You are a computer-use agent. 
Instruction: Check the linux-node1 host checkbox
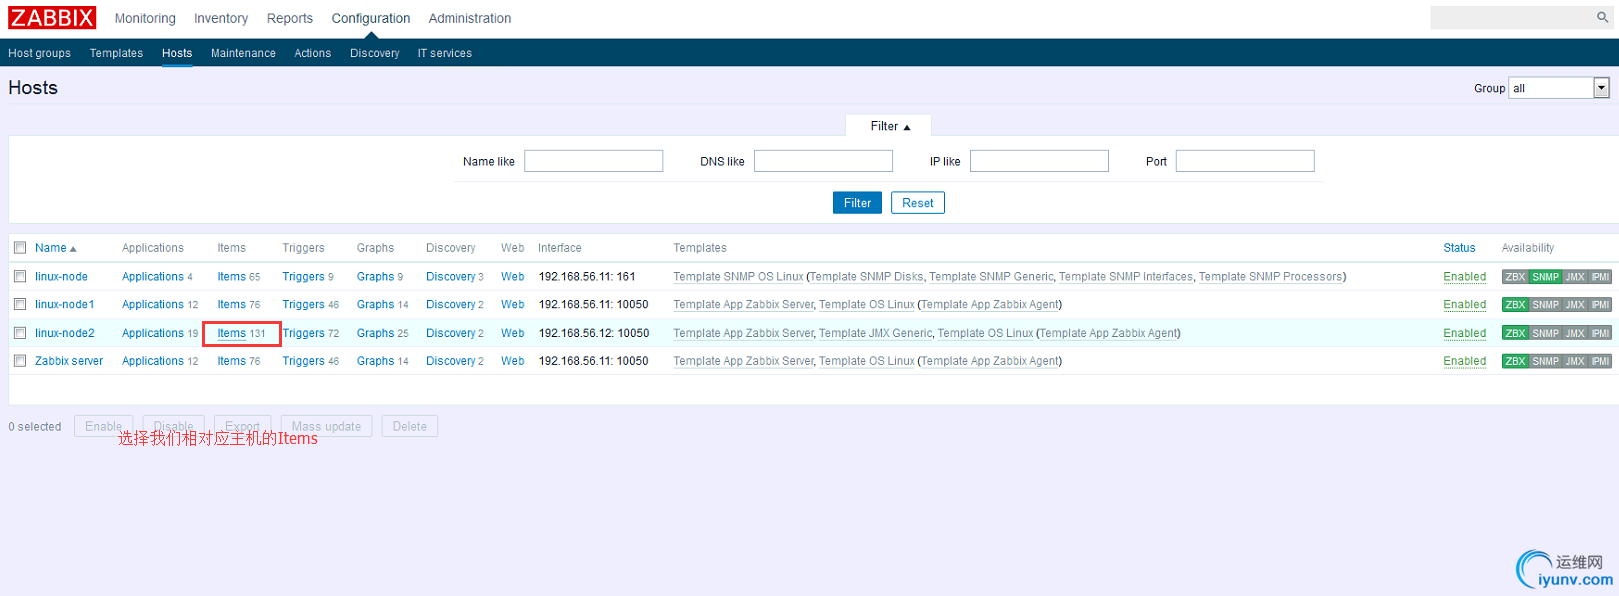click(x=20, y=304)
